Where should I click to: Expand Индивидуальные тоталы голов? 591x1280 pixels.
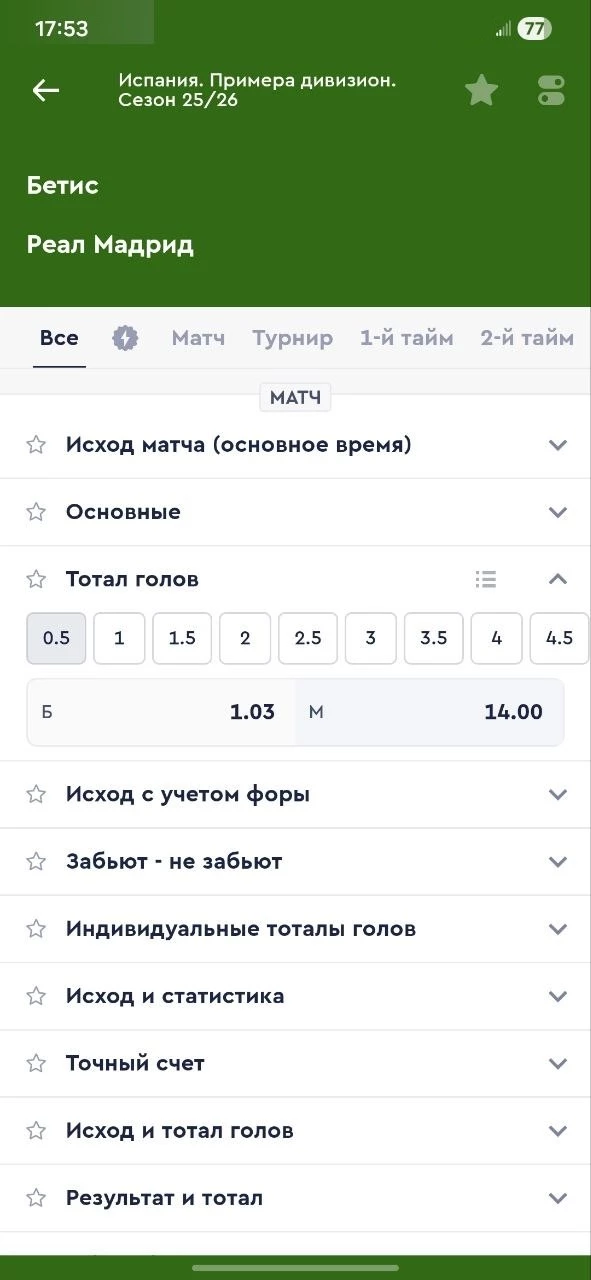tap(558, 928)
